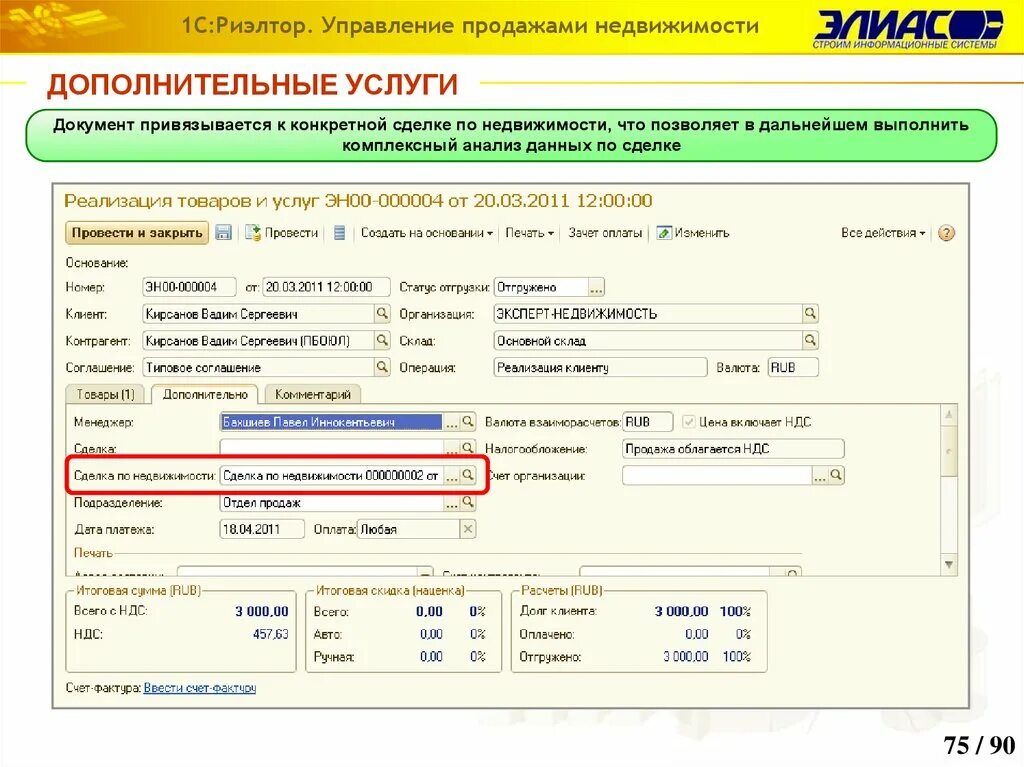Expand the Печать dropdown menu
The height and width of the screenshot is (767, 1024).
tap(530, 233)
